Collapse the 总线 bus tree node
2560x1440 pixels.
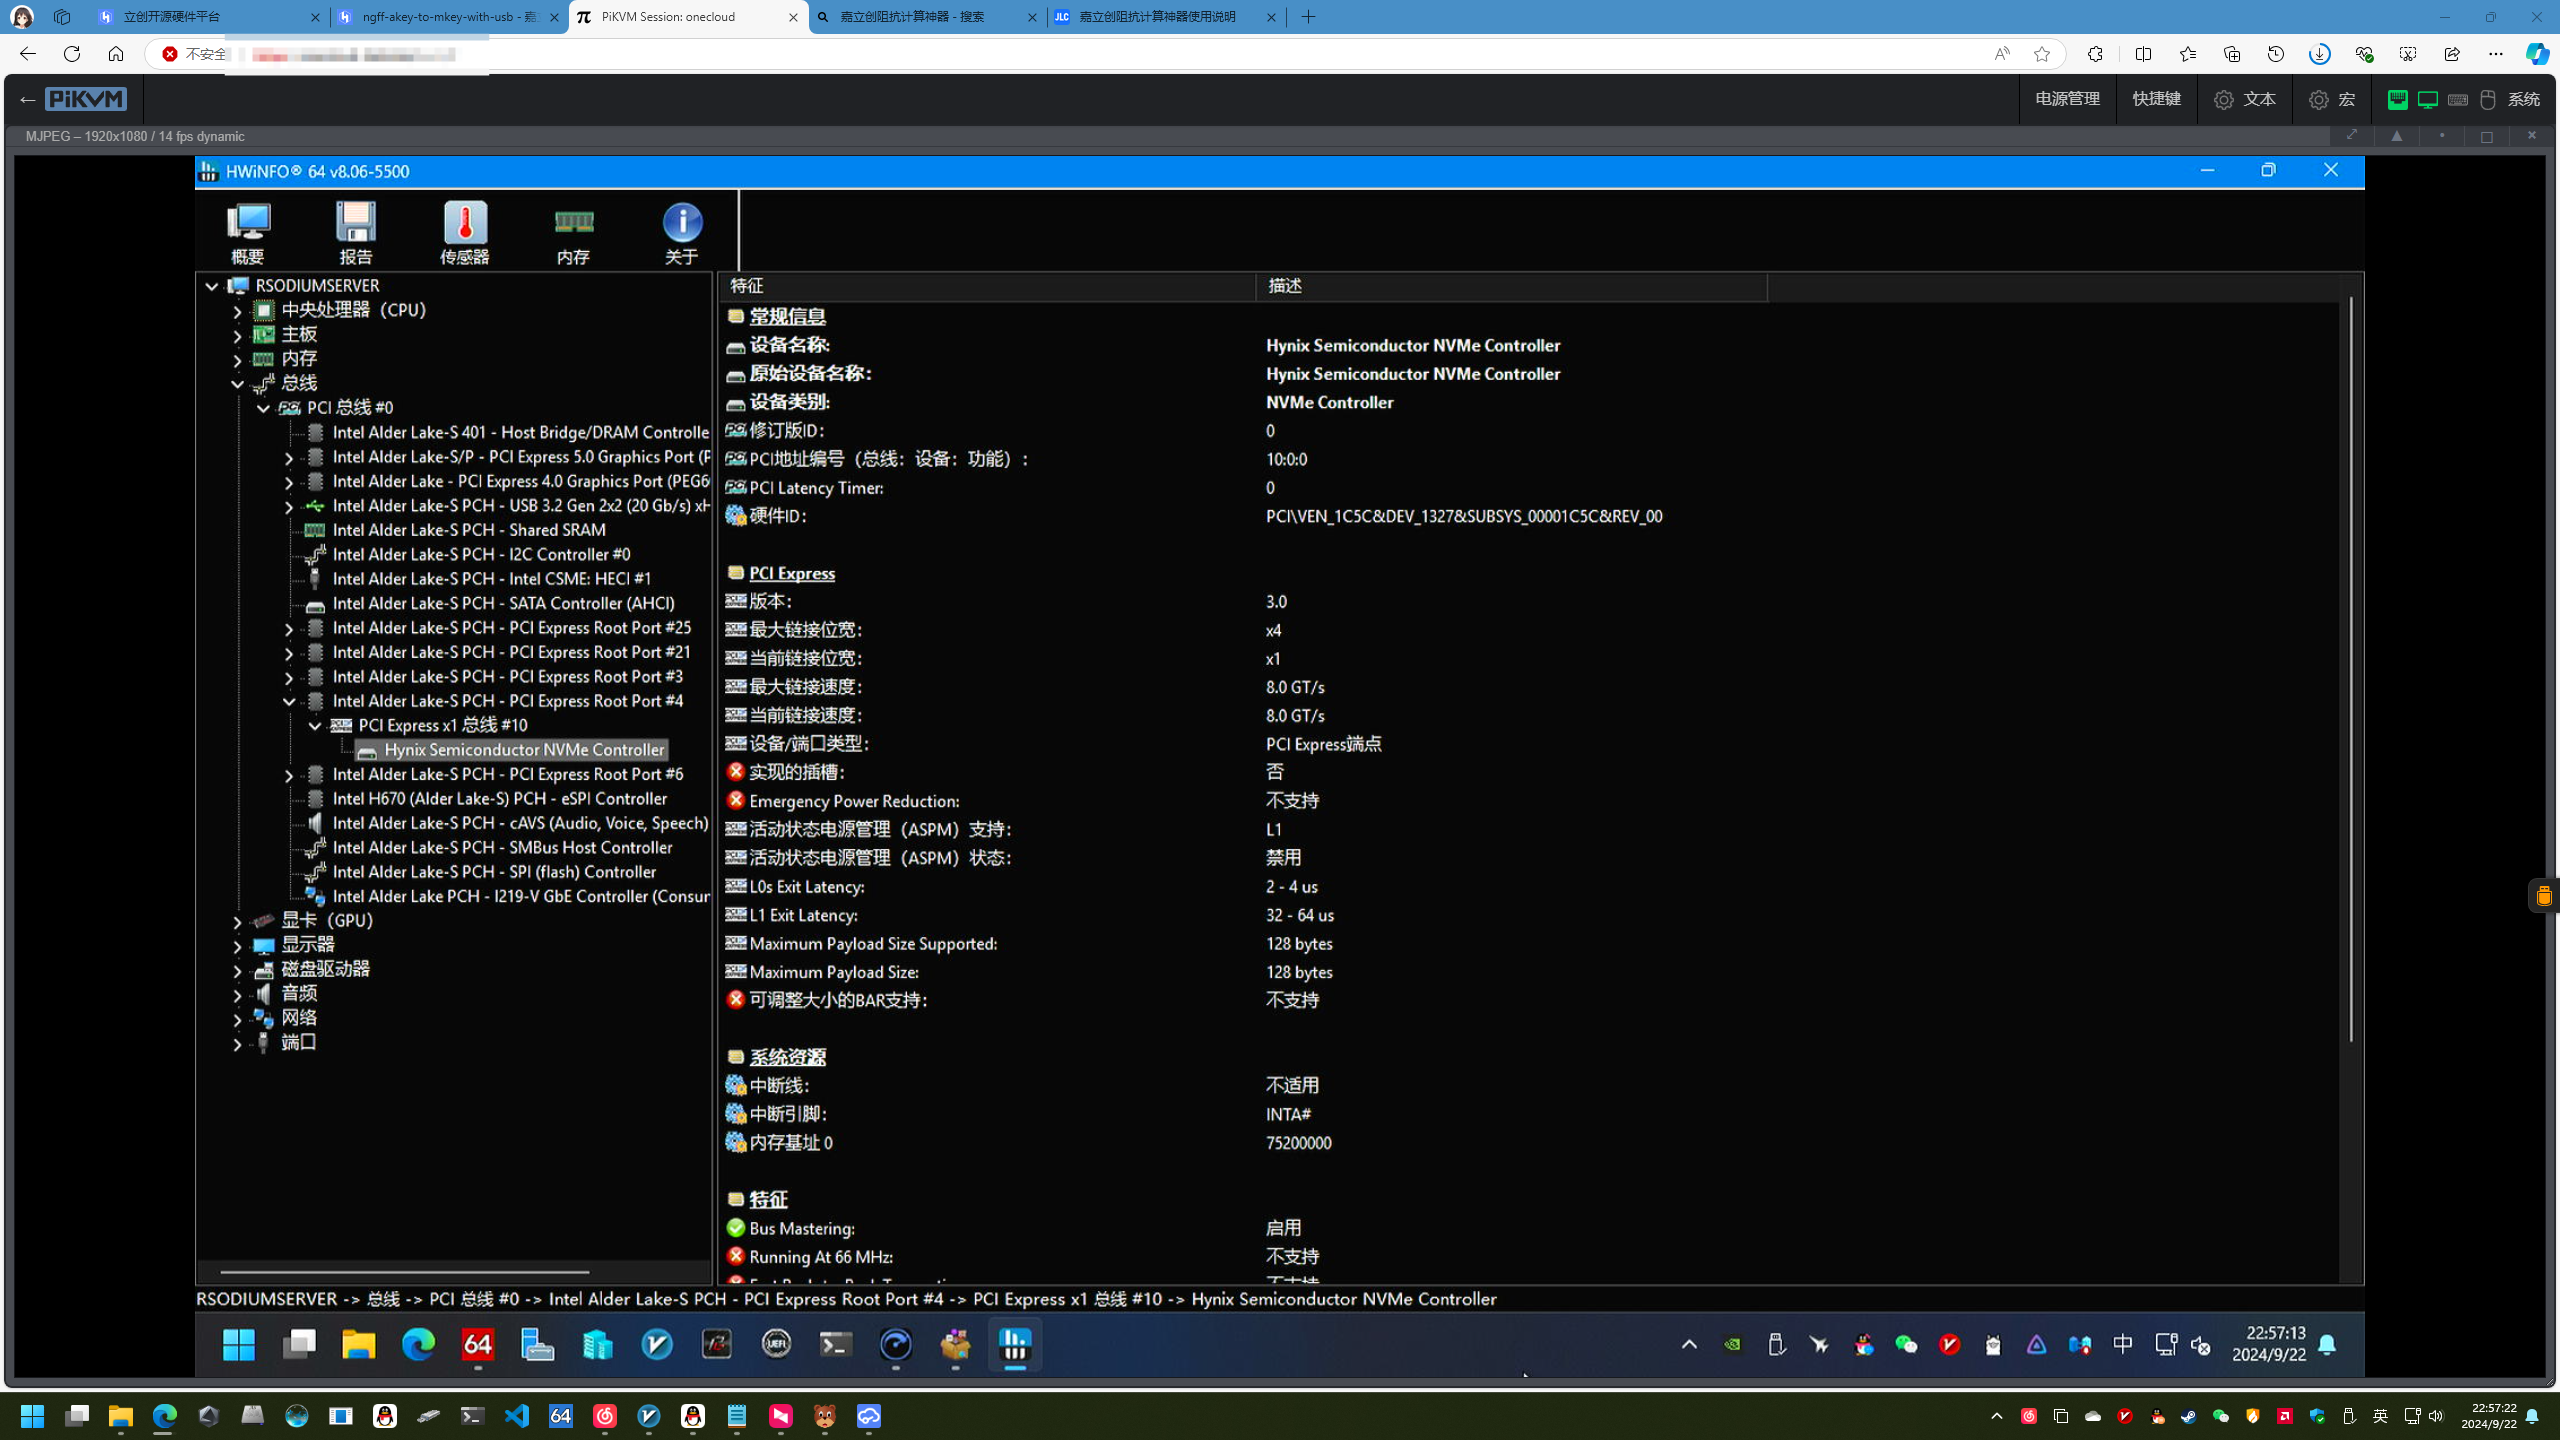(237, 384)
